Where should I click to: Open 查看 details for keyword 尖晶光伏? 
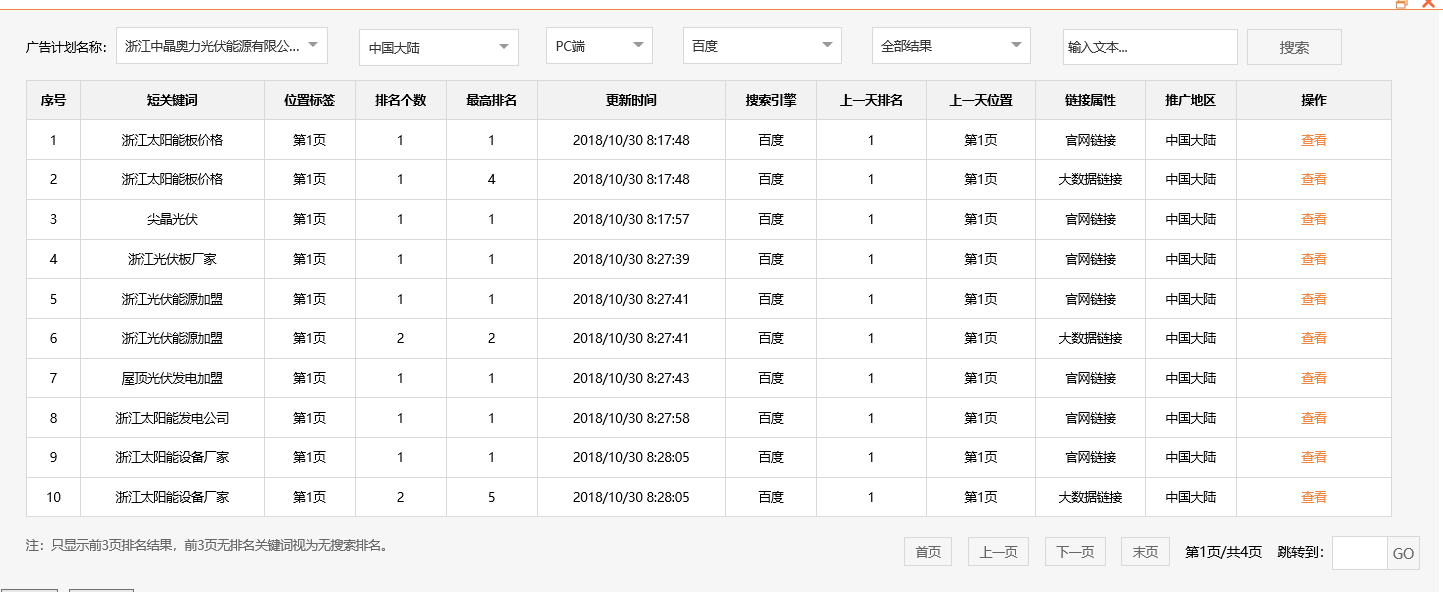coord(1313,219)
